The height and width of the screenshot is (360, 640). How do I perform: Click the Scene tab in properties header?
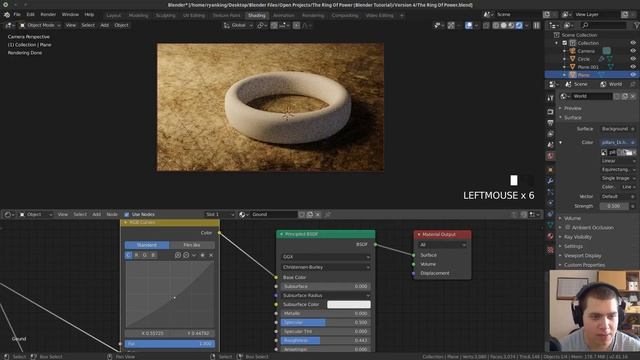(576, 84)
